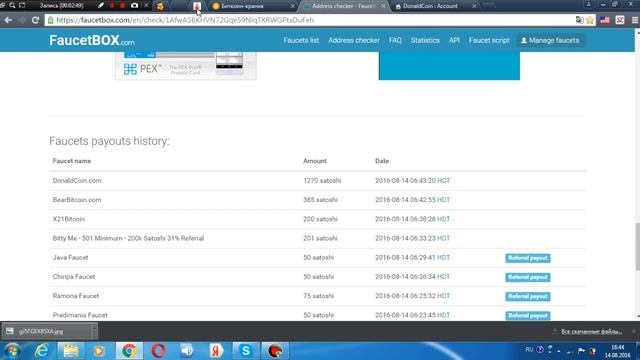This screenshot has width=640, height=360.
Task: Show hidden tray icons arrow
Action: click(559, 351)
